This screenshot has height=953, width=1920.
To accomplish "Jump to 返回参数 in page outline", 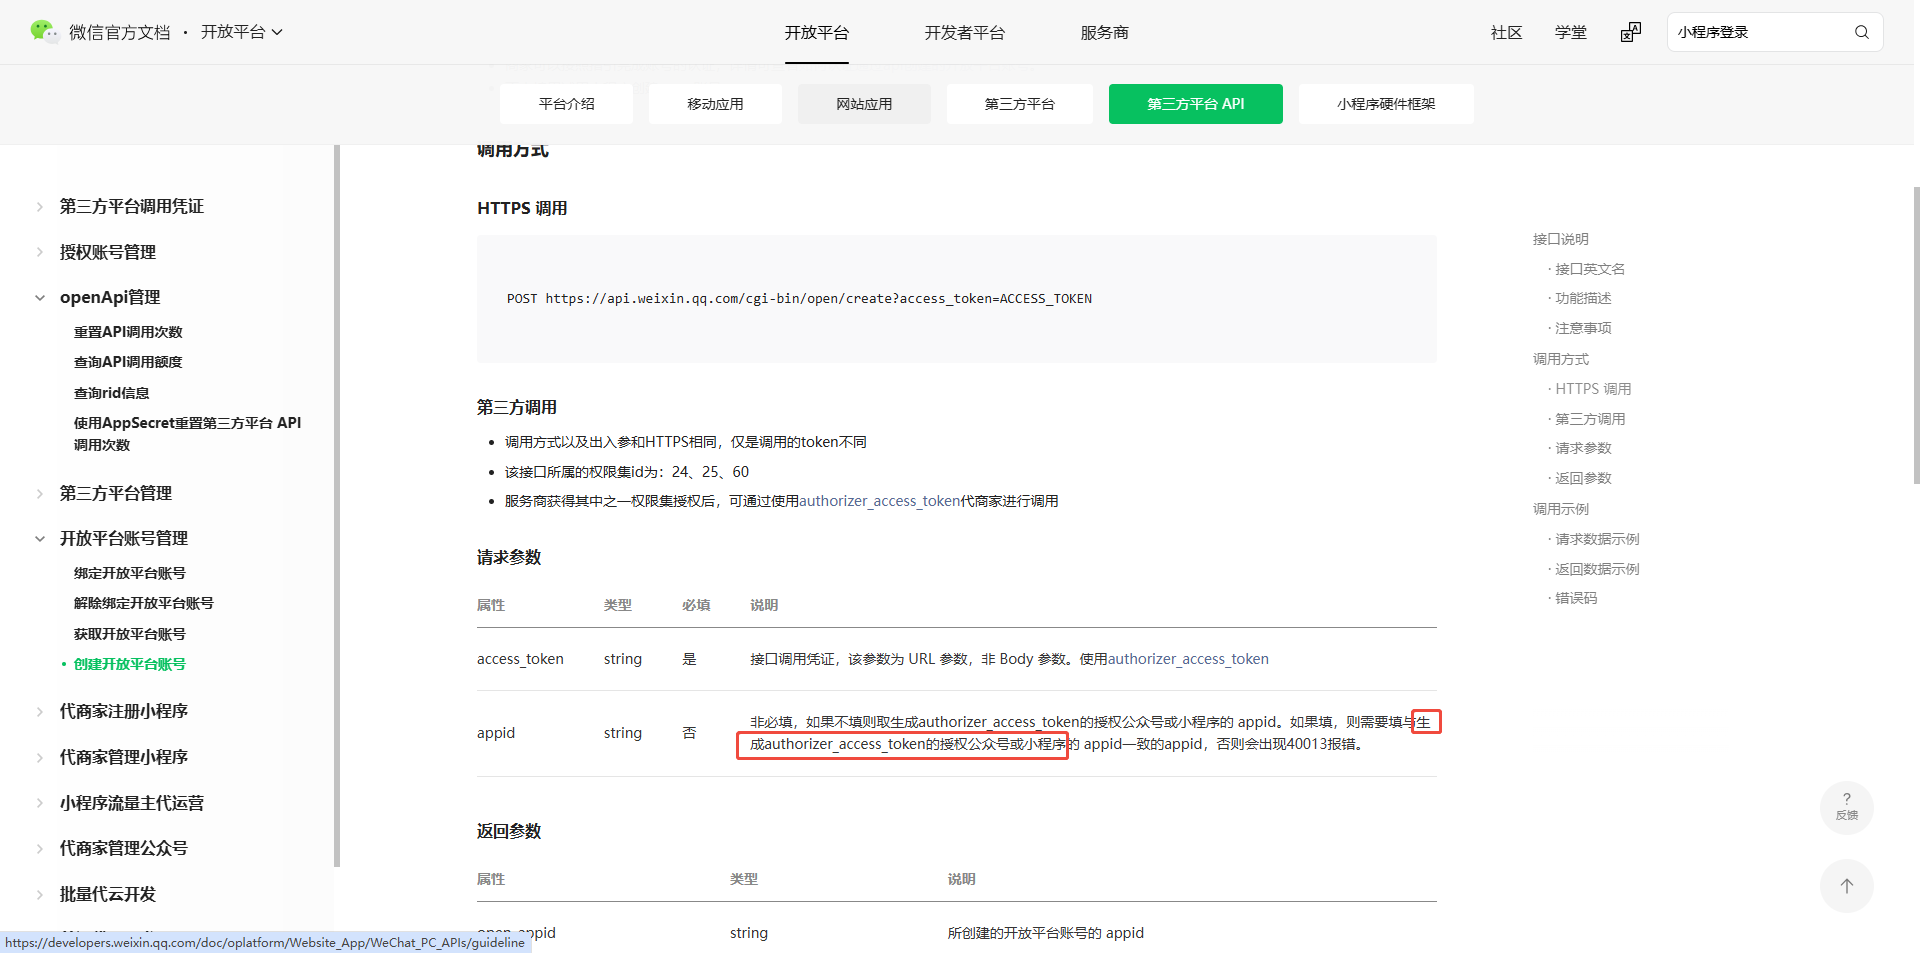I will point(1583,478).
